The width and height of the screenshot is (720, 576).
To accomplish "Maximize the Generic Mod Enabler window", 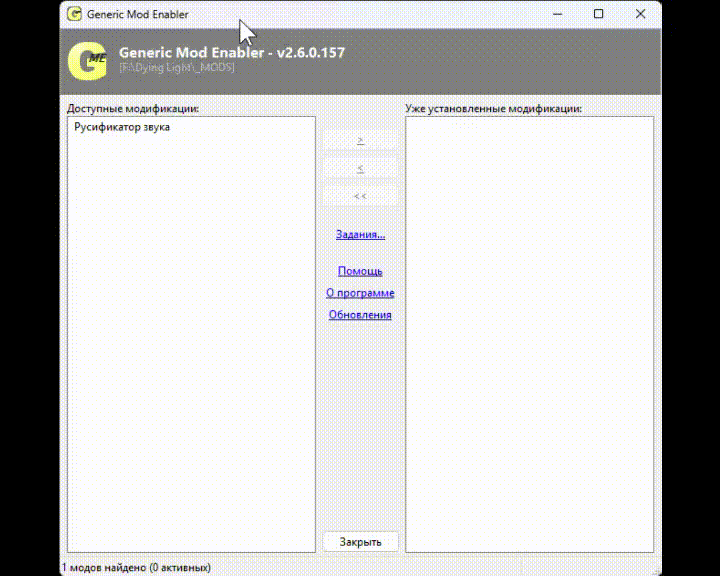I will 598,14.
